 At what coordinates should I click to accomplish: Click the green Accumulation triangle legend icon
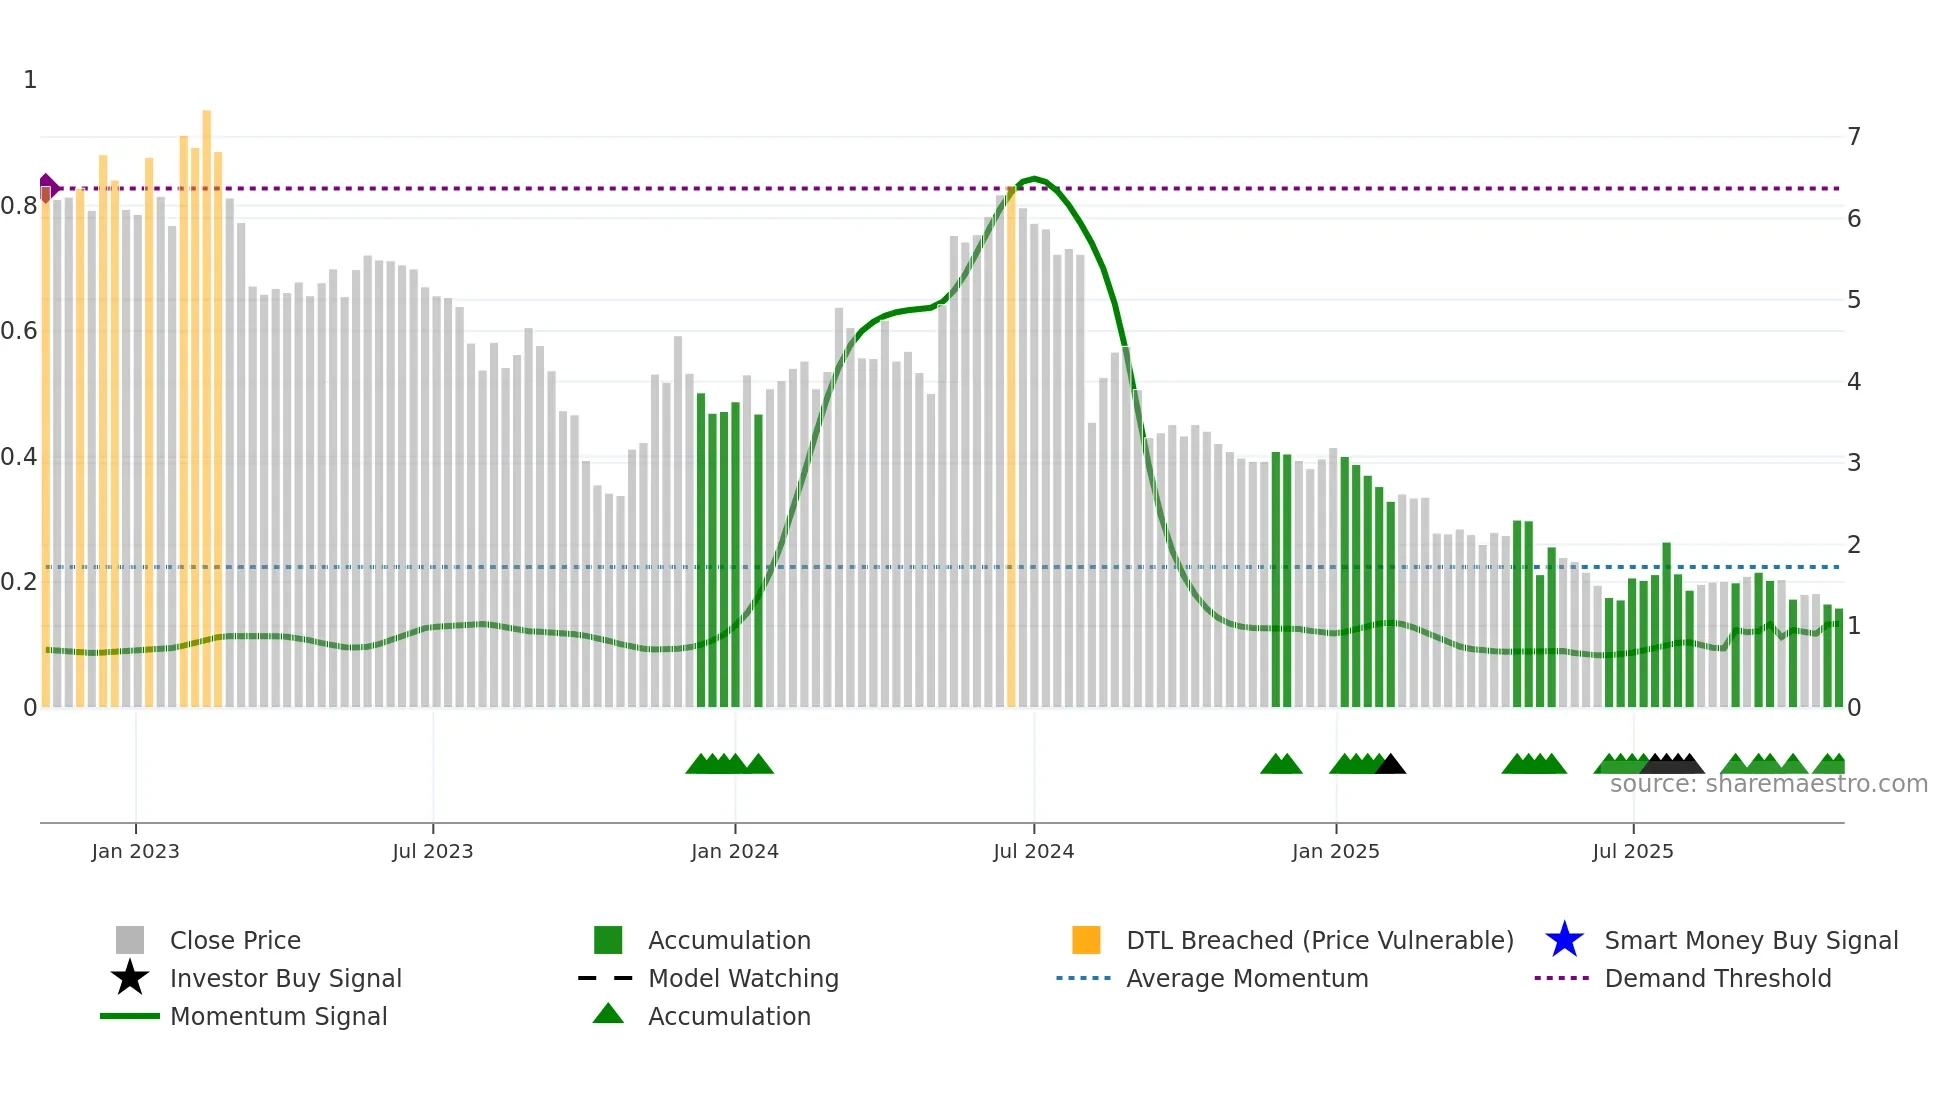tap(608, 1015)
